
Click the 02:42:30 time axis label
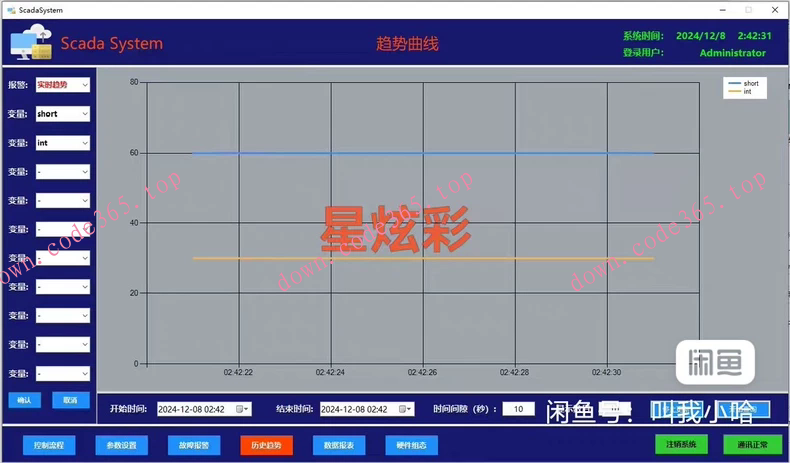(607, 372)
